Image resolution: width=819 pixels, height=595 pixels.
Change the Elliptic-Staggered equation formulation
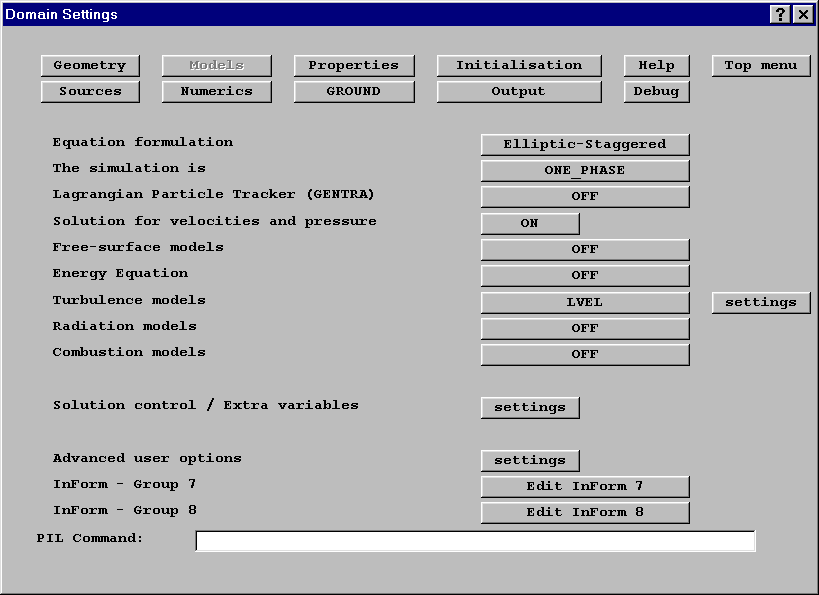585,145
